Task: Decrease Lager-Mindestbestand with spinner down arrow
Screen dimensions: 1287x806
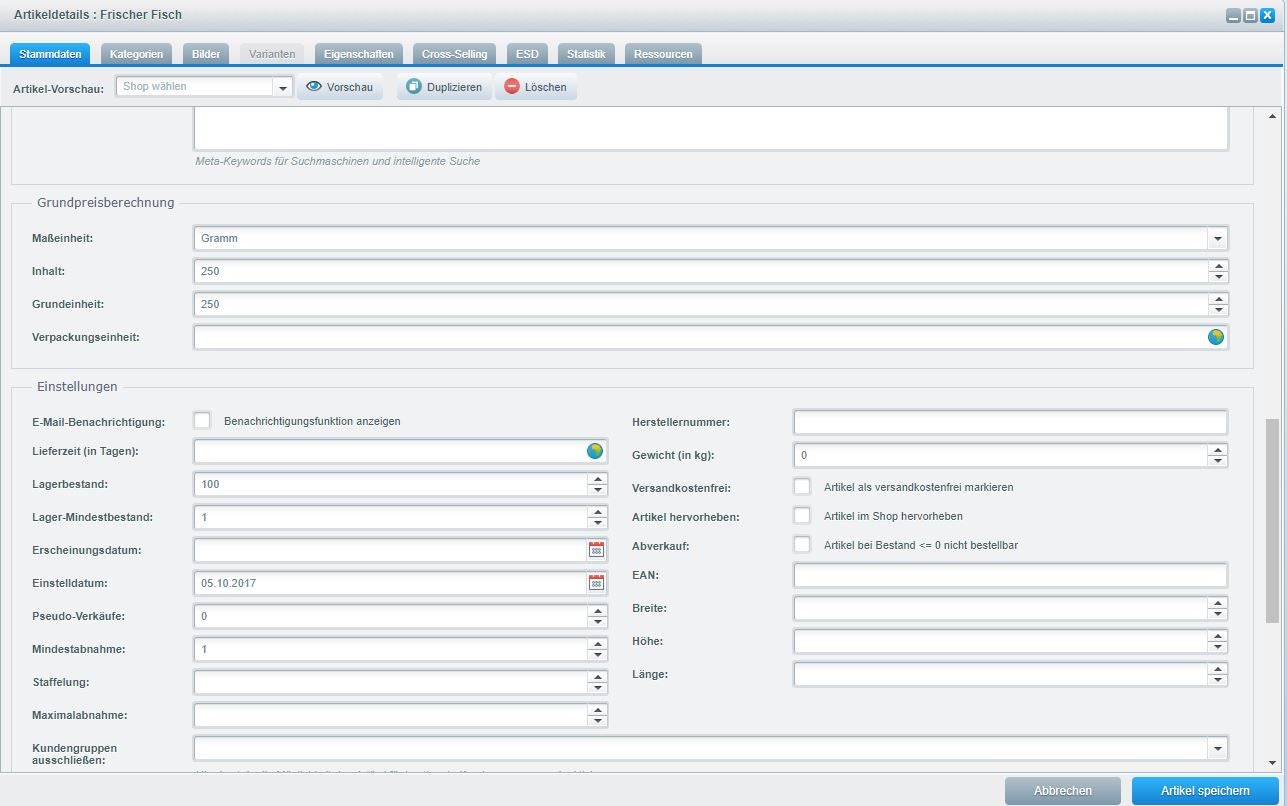Action: coord(597,523)
